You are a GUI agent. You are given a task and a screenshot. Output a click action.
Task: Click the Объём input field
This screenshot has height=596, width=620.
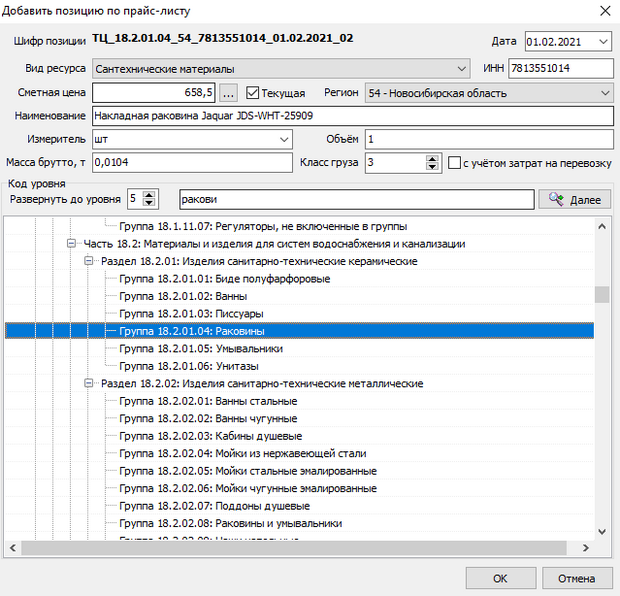tap(489, 139)
